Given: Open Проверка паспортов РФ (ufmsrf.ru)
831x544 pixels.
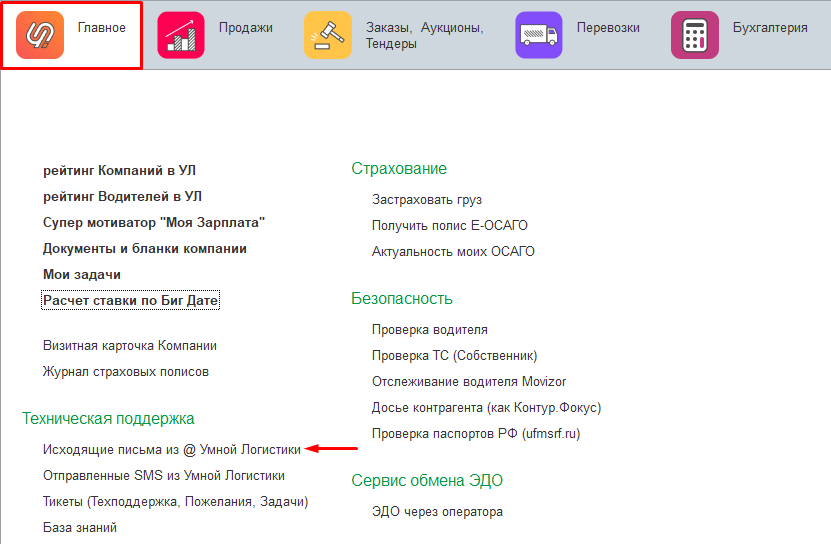Looking at the screenshot, I should coord(476,434).
